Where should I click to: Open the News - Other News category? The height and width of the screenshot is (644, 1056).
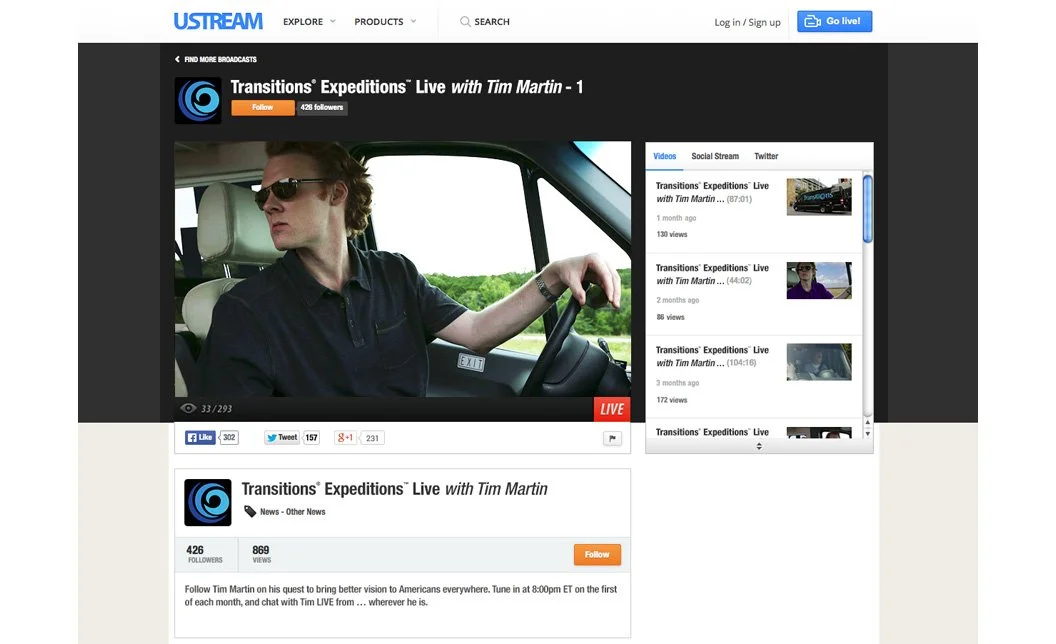(292, 512)
